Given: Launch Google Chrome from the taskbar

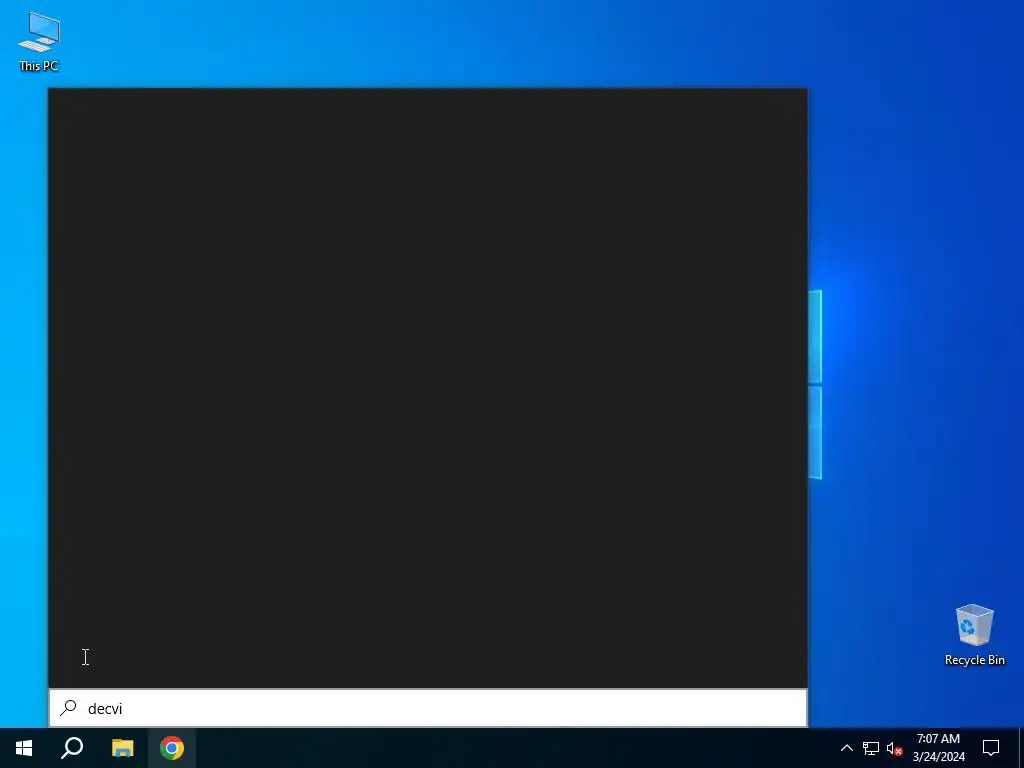Looking at the screenshot, I should pyautogui.click(x=172, y=748).
